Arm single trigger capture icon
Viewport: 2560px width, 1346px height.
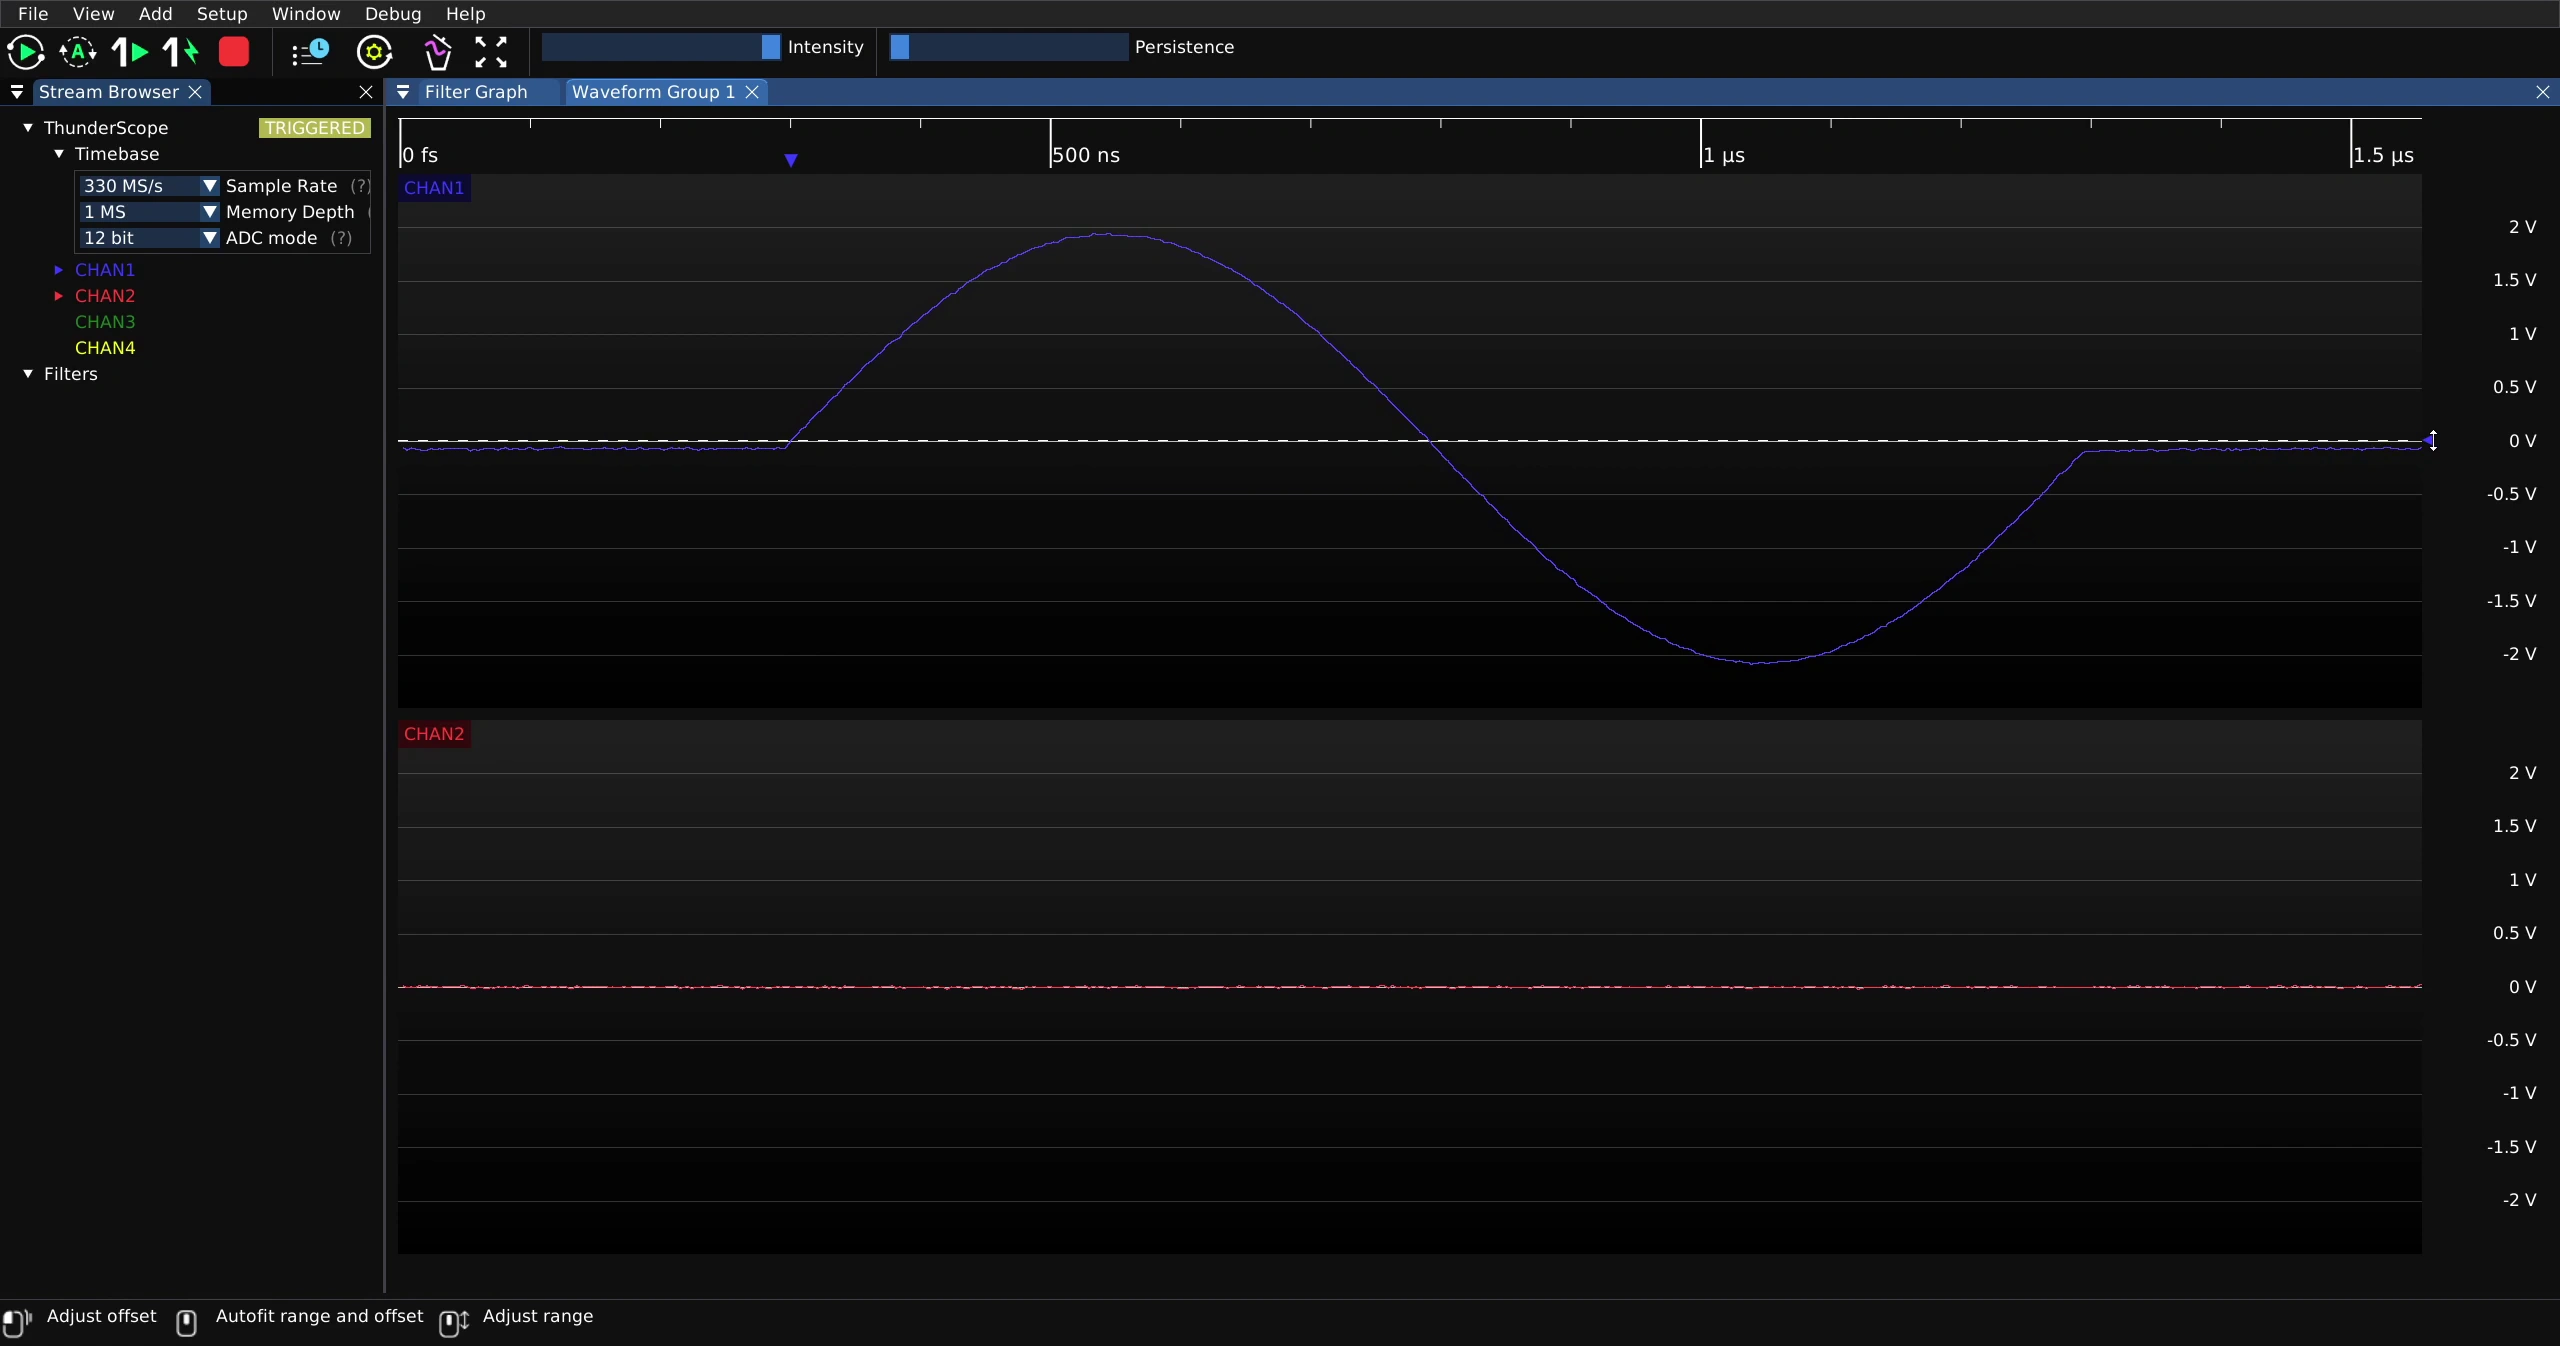click(x=130, y=52)
